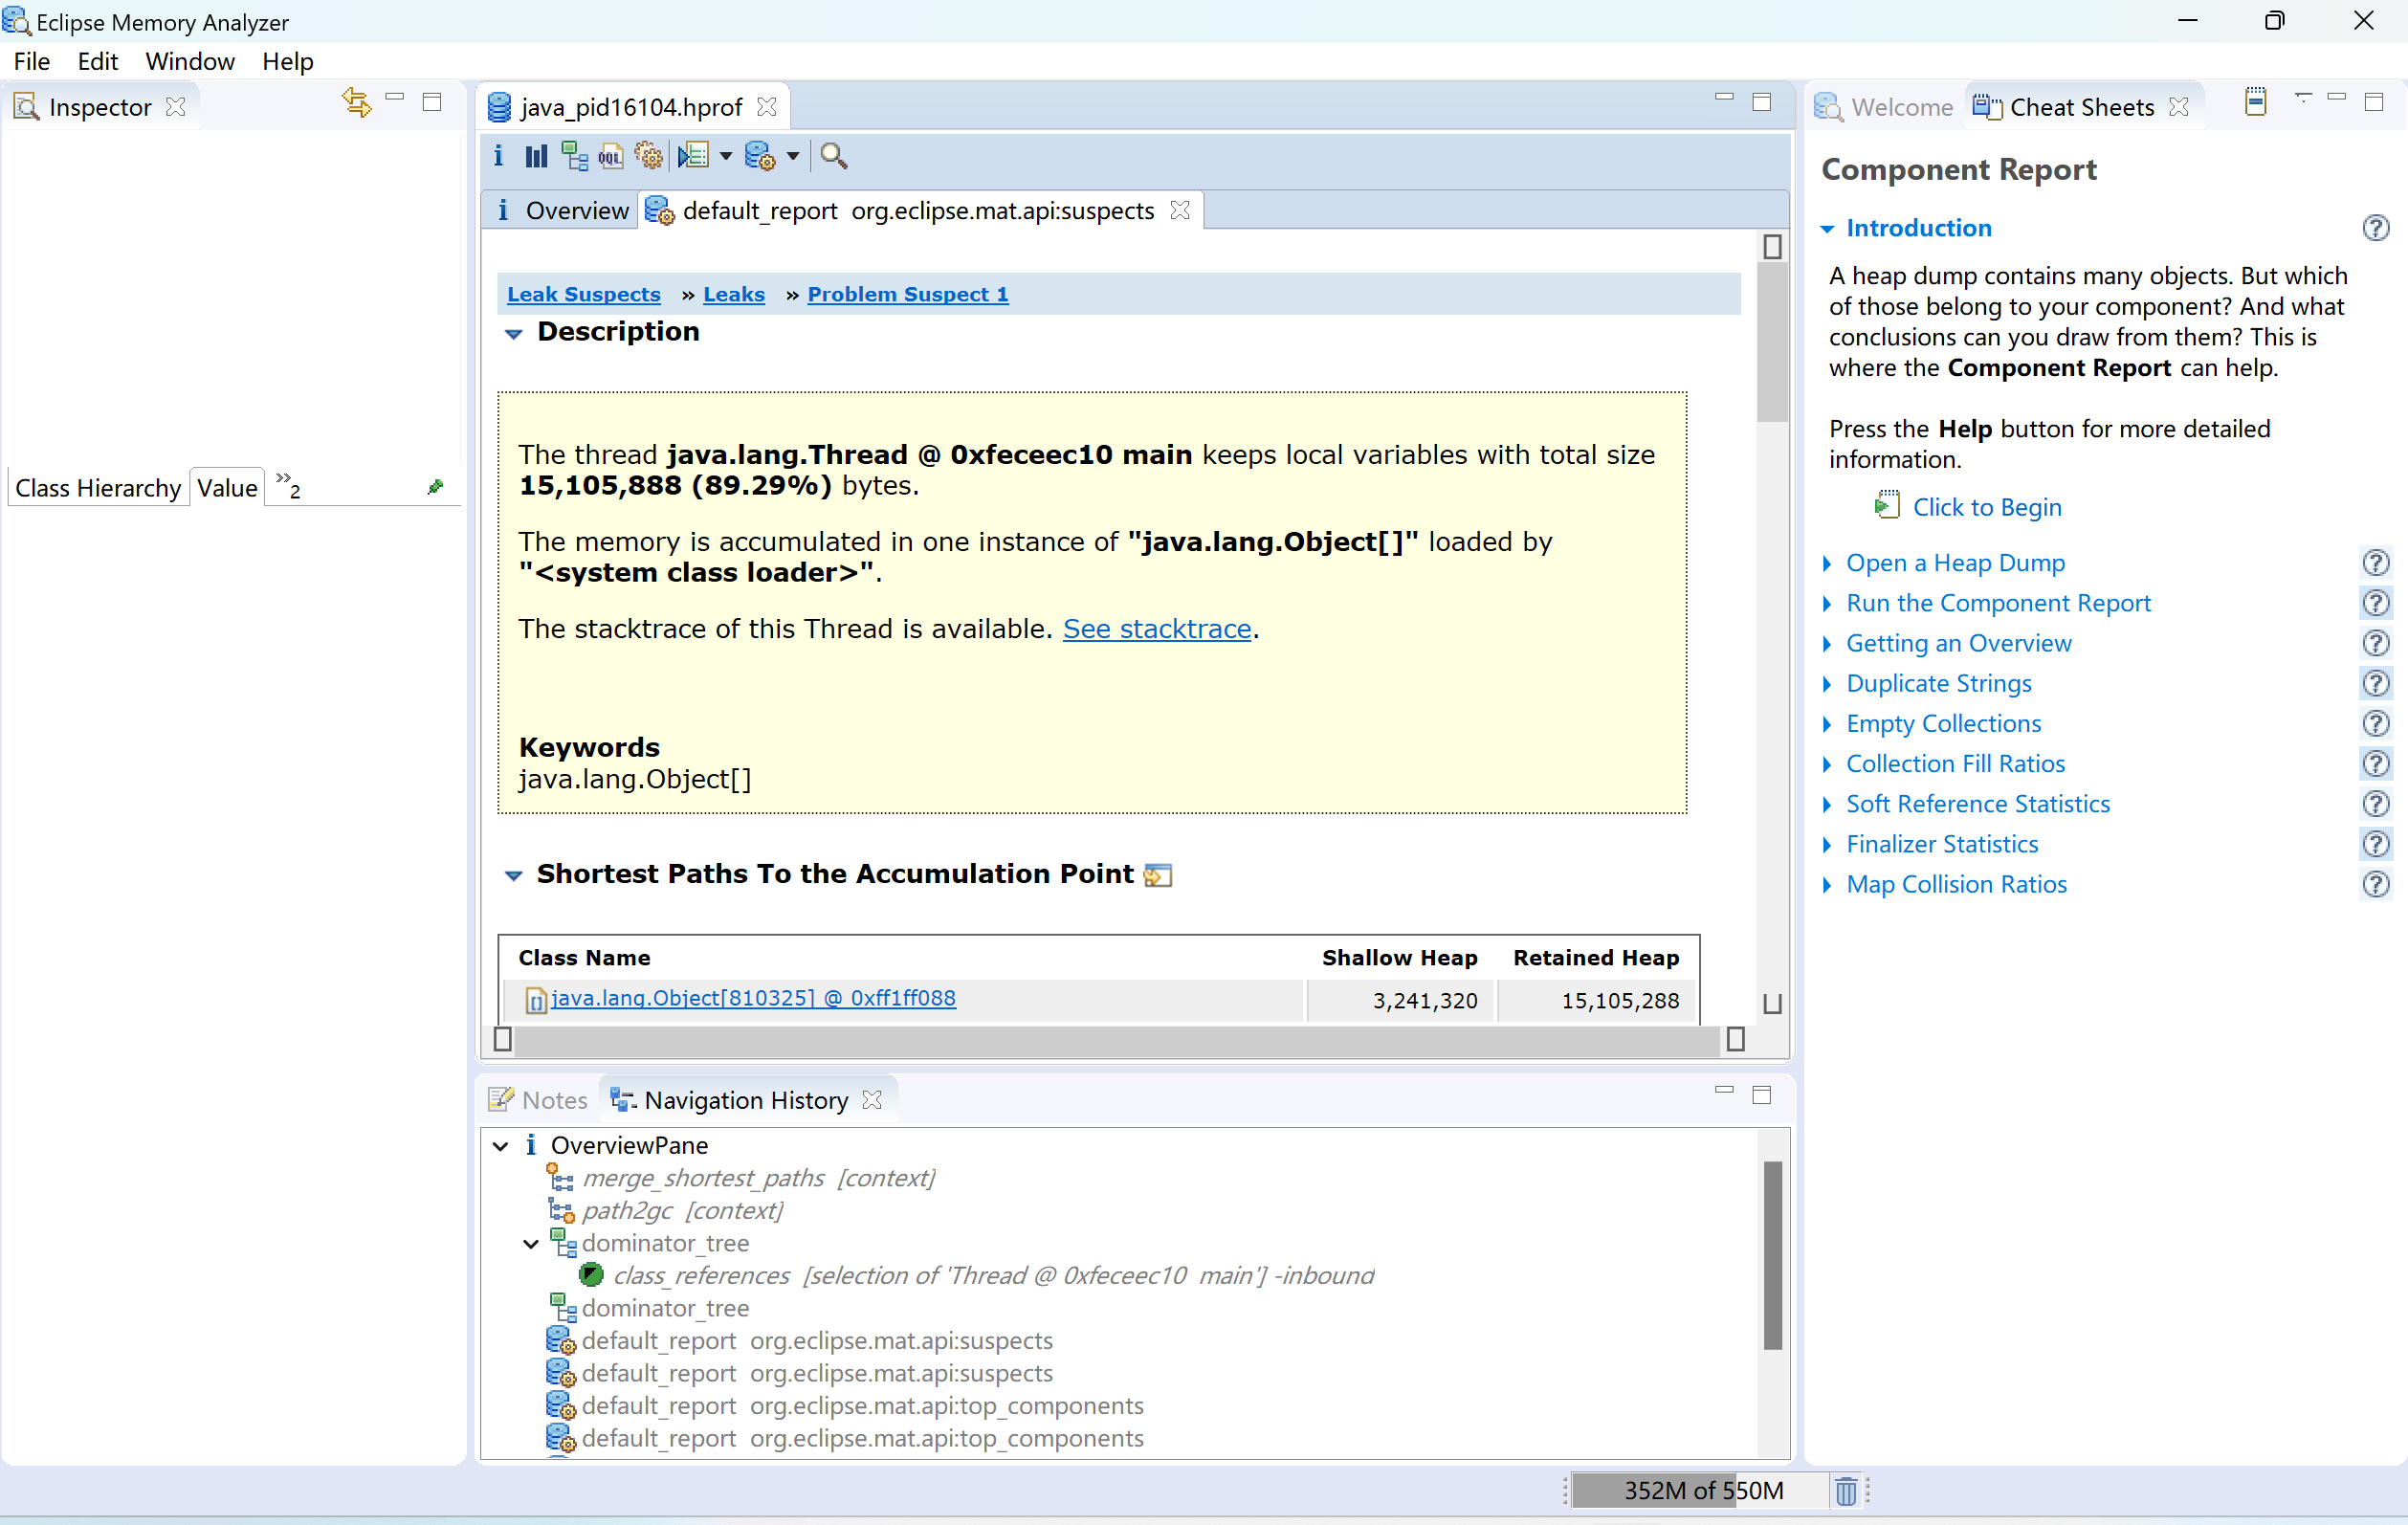Collapse Shortest Paths To the Accumulation Point

[x=514, y=876]
